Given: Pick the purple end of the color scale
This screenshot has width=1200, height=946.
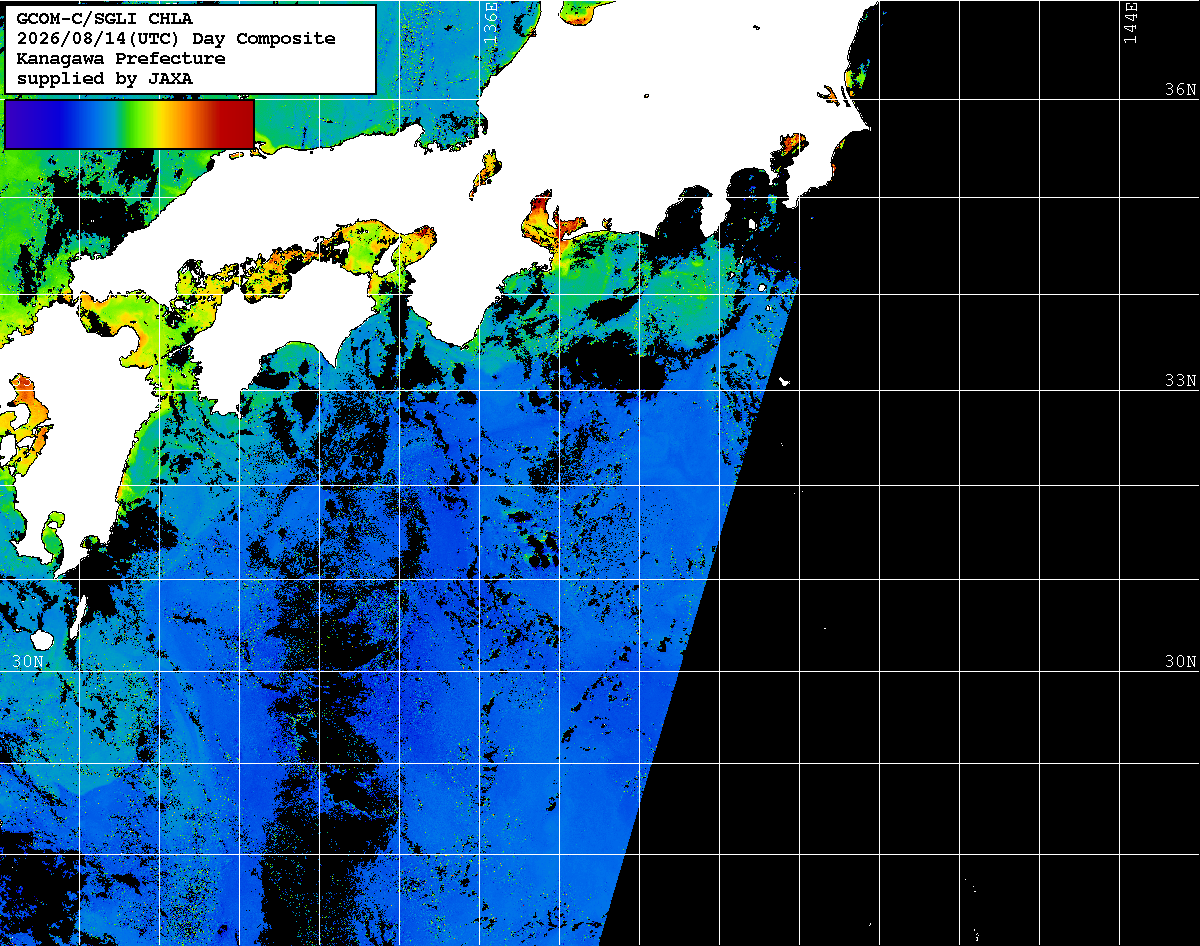Looking at the screenshot, I should (22, 124).
